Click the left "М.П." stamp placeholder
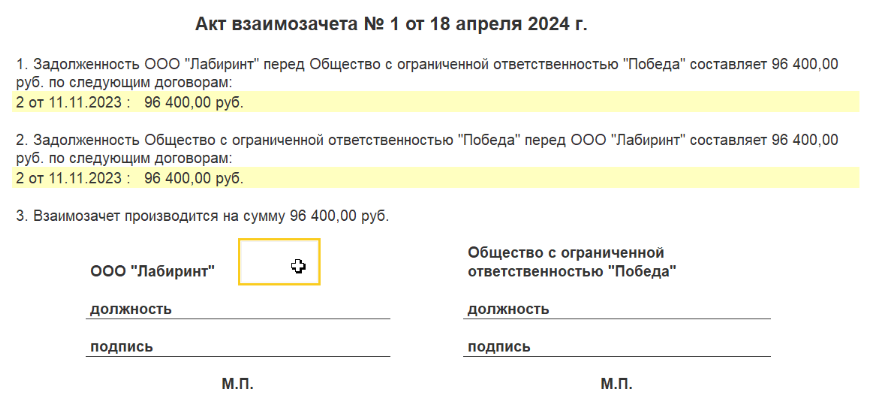Screen dimensions: 869x410 (x=238, y=384)
